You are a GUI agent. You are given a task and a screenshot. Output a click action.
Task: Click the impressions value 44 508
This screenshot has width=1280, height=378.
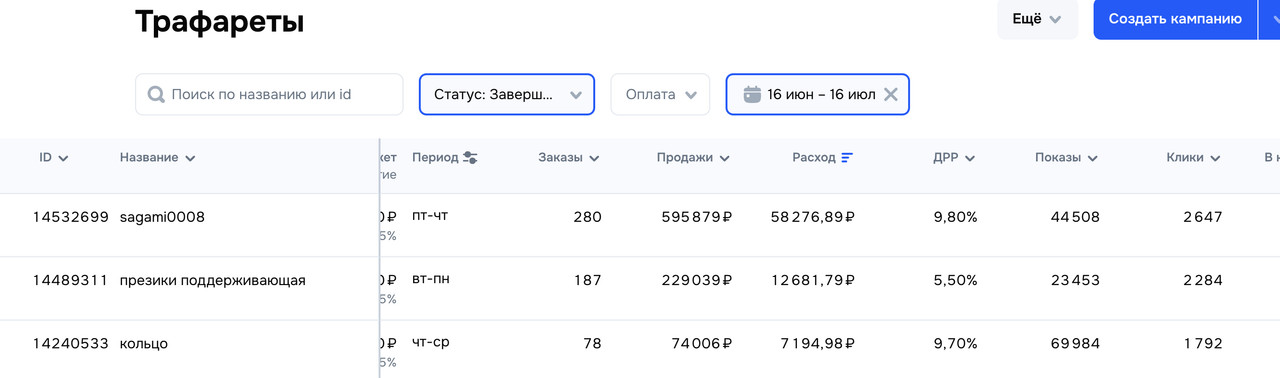(1075, 217)
